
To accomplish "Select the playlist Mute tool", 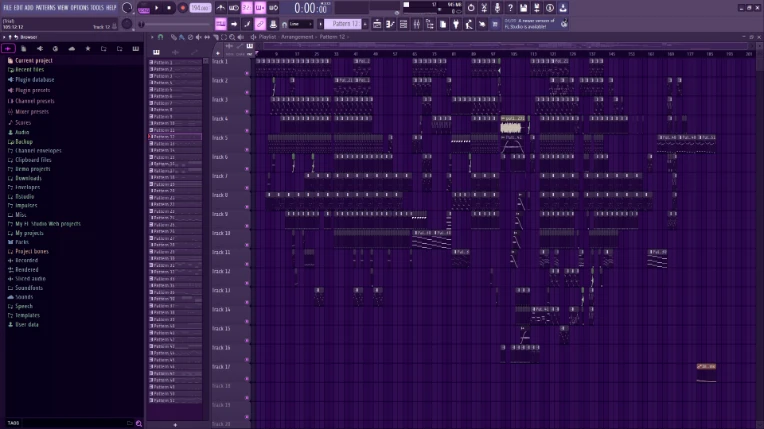I will 198,37.
